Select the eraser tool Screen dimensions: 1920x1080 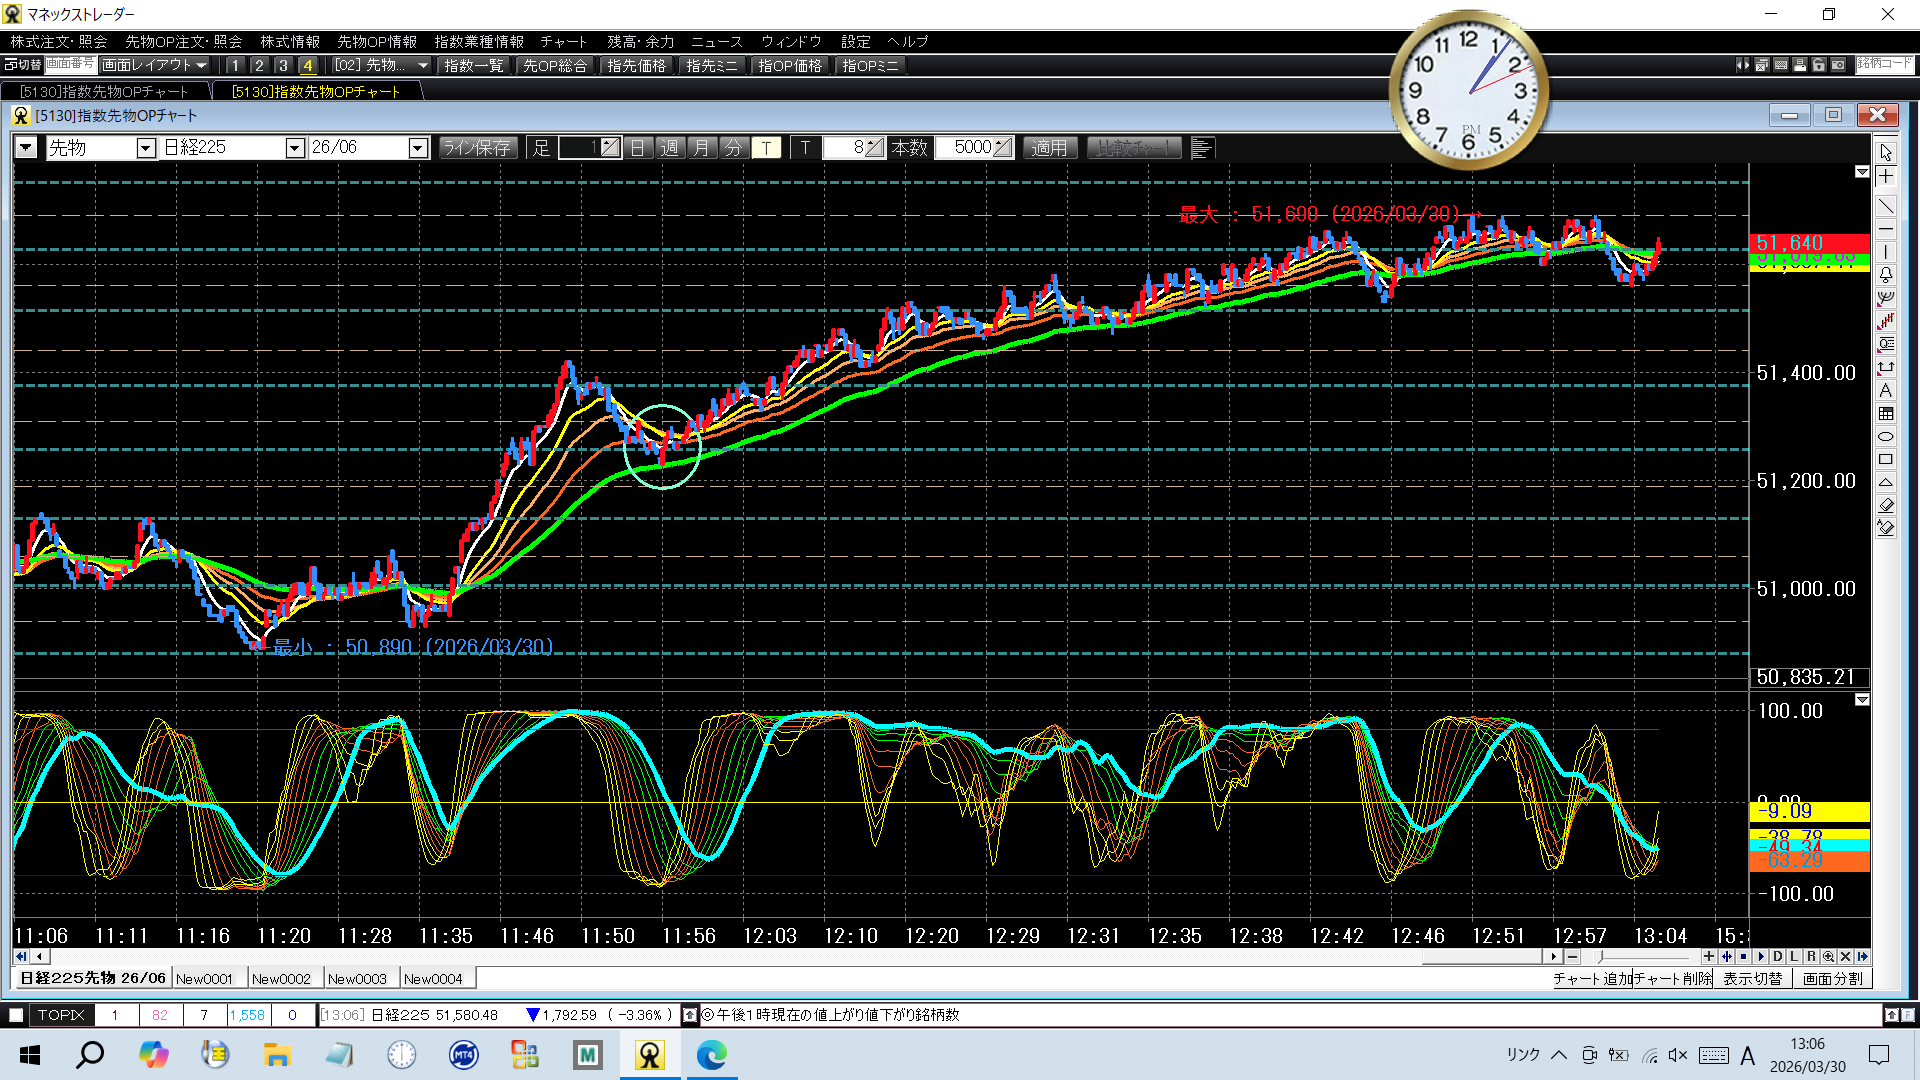point(1885,505)
